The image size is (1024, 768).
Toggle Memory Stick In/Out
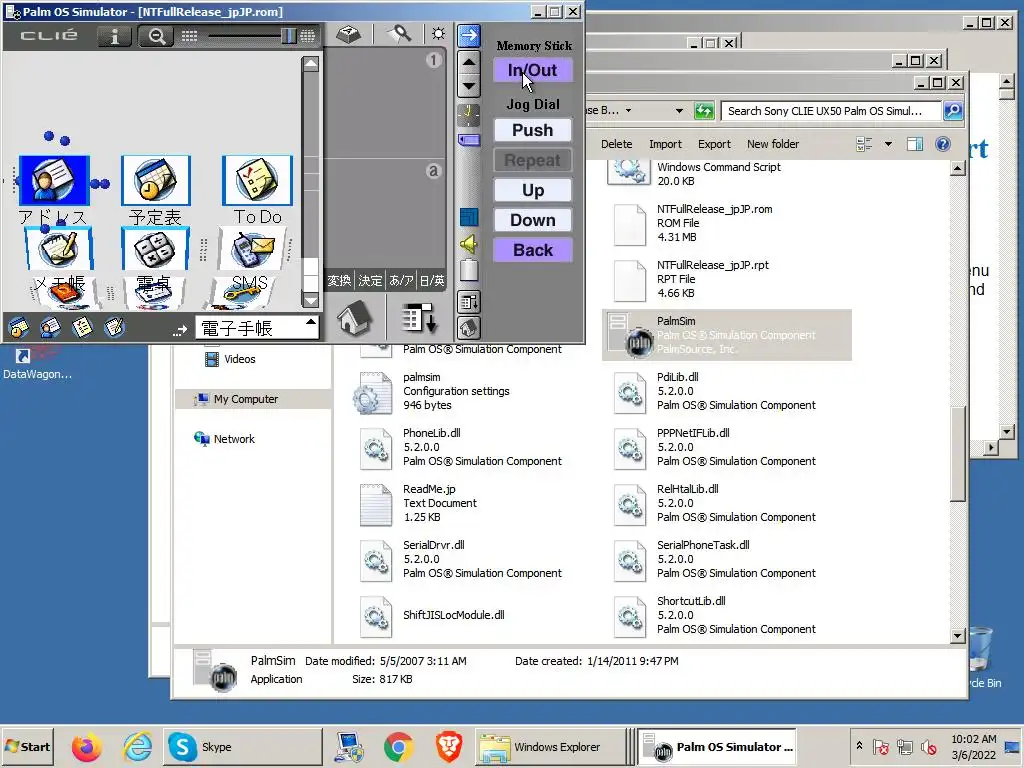533,71
